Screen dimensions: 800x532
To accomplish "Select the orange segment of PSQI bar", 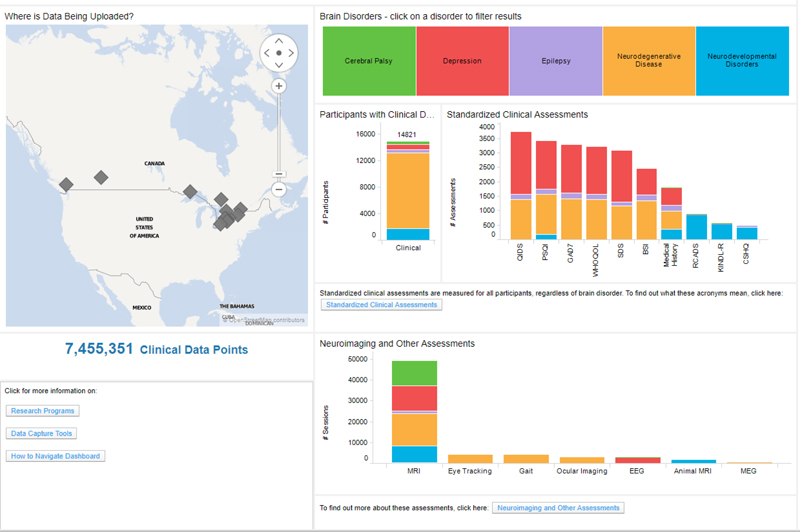I will [546, 214].
